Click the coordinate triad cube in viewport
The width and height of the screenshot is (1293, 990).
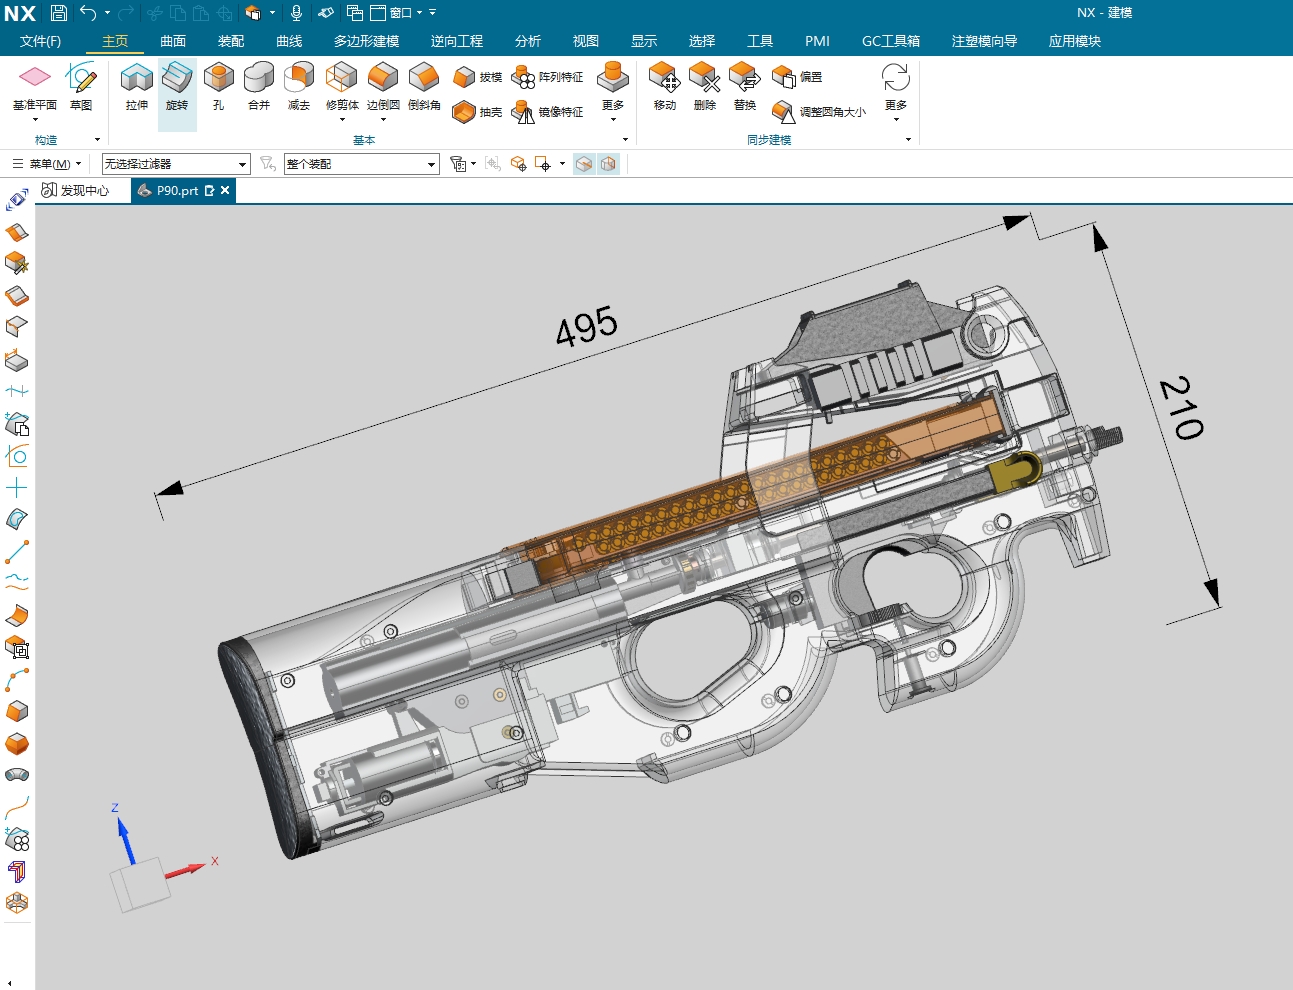pyautogui.click(x=140, y=883)
